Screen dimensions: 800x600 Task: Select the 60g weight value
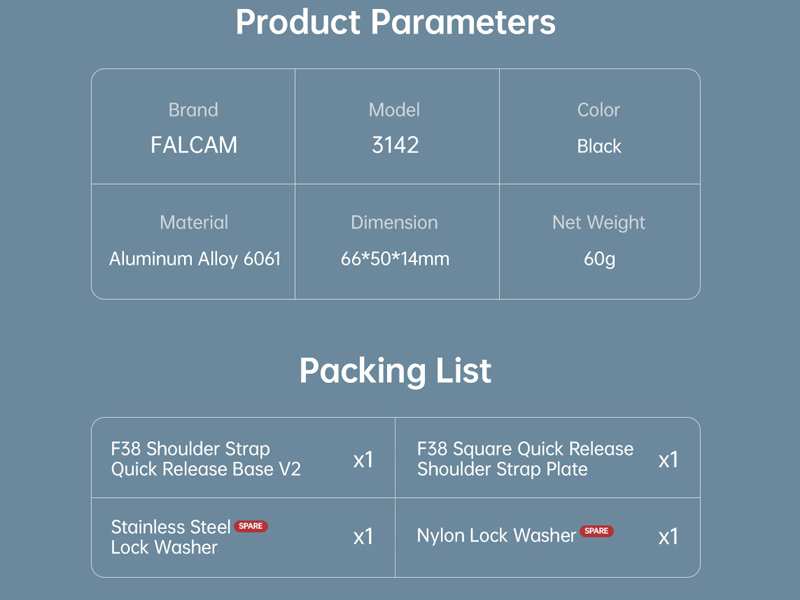pos(599,259)
